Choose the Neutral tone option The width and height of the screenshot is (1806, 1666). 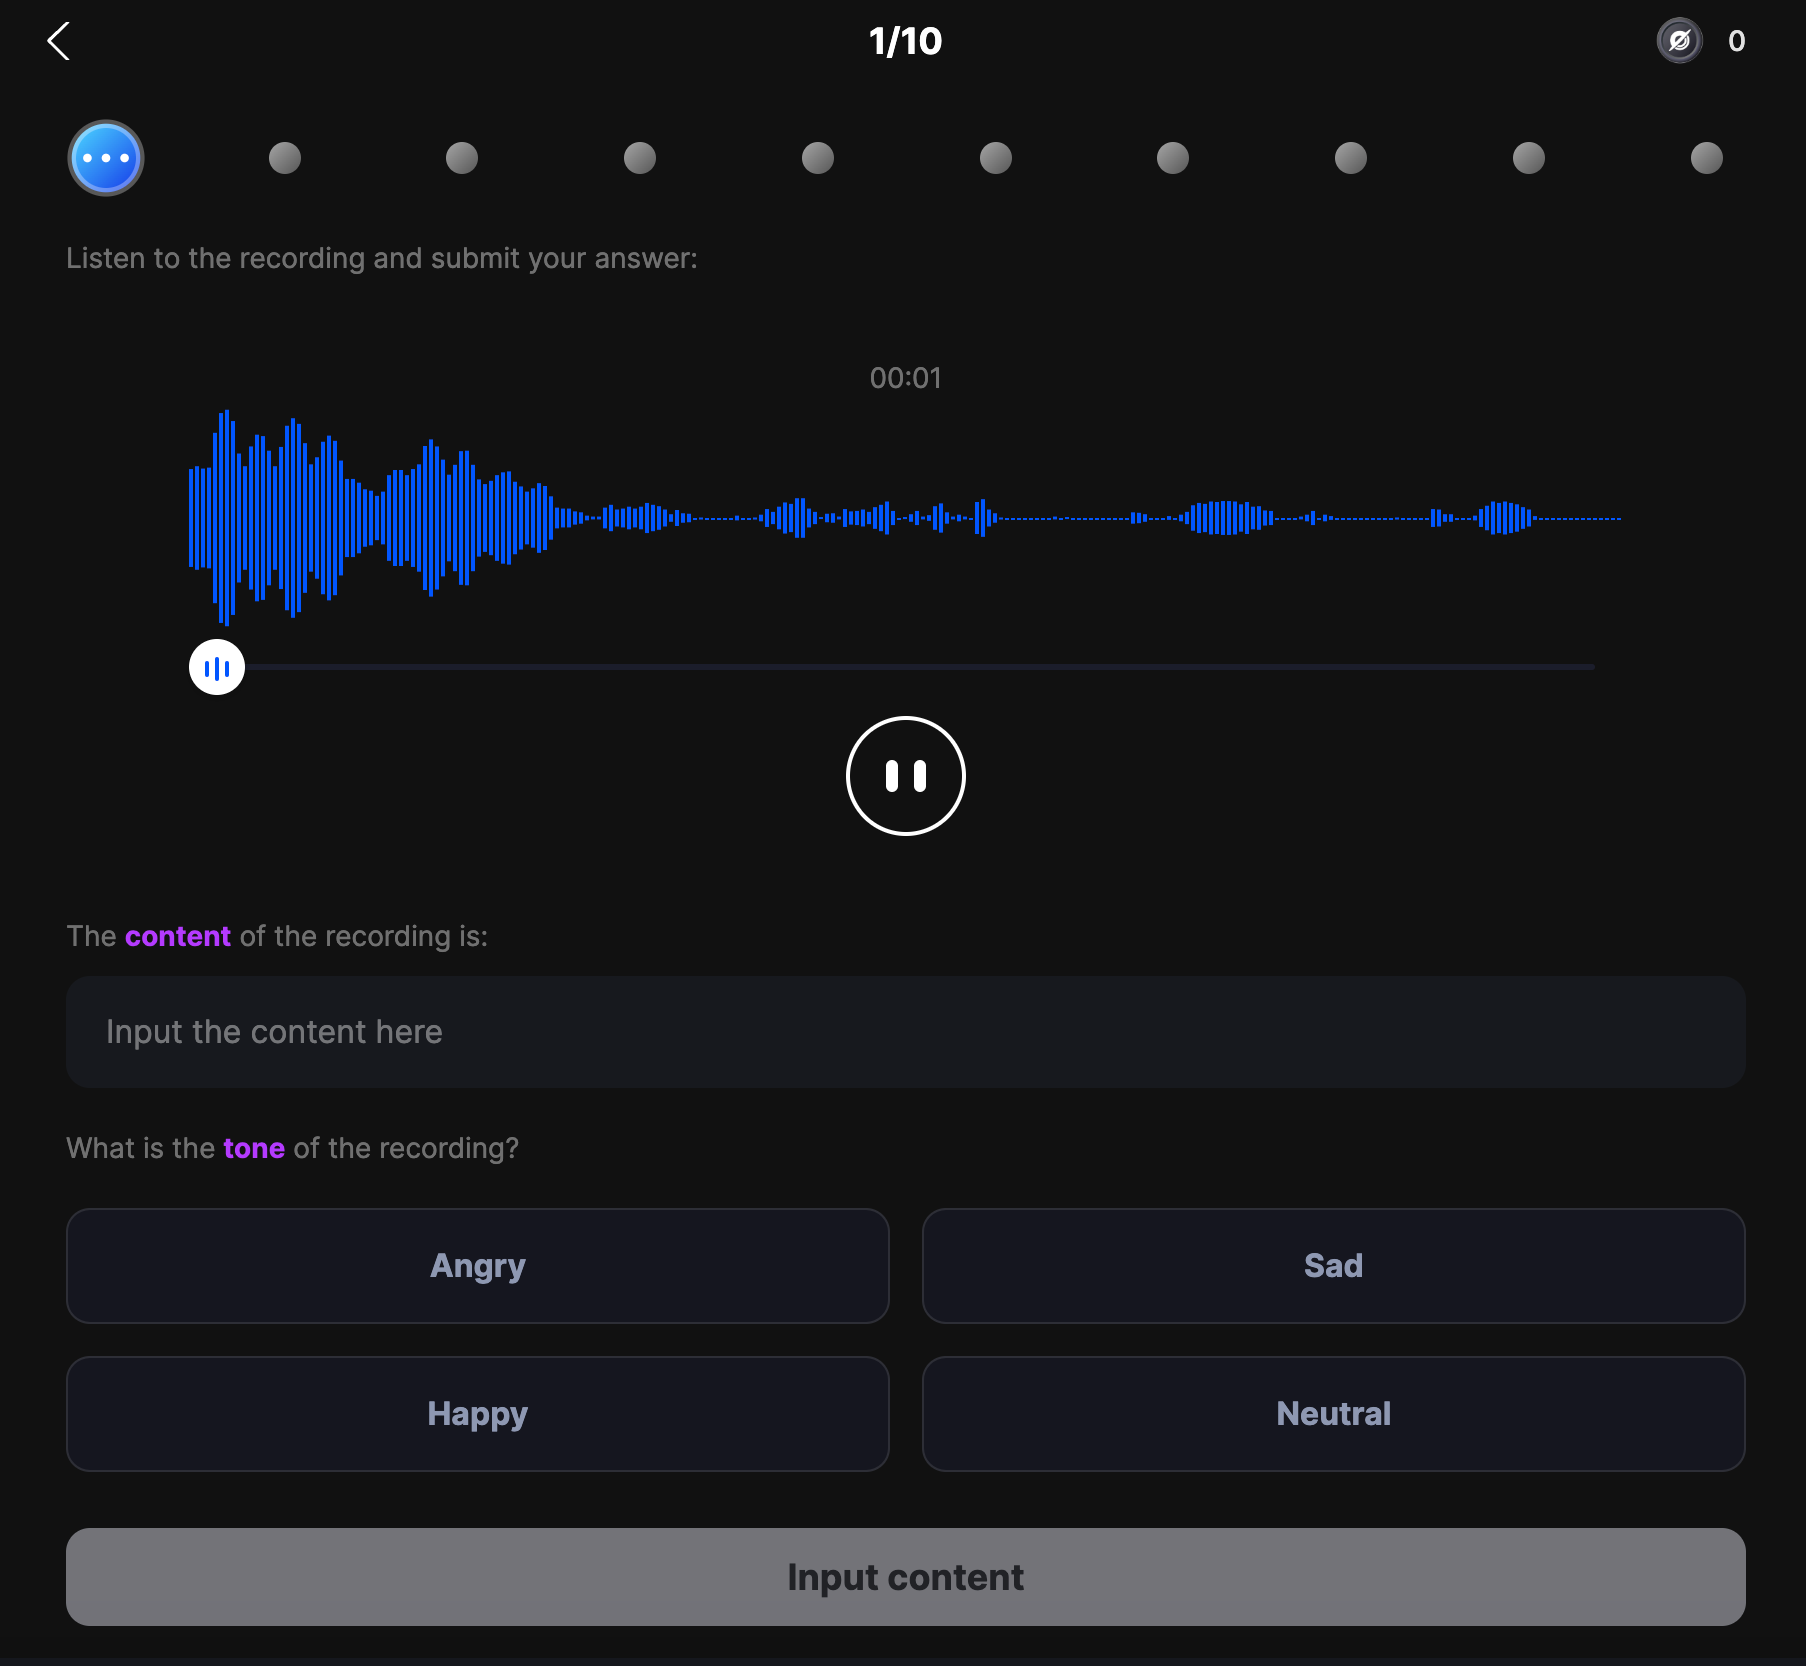pyautogui.click(x=1333, y=1414)
